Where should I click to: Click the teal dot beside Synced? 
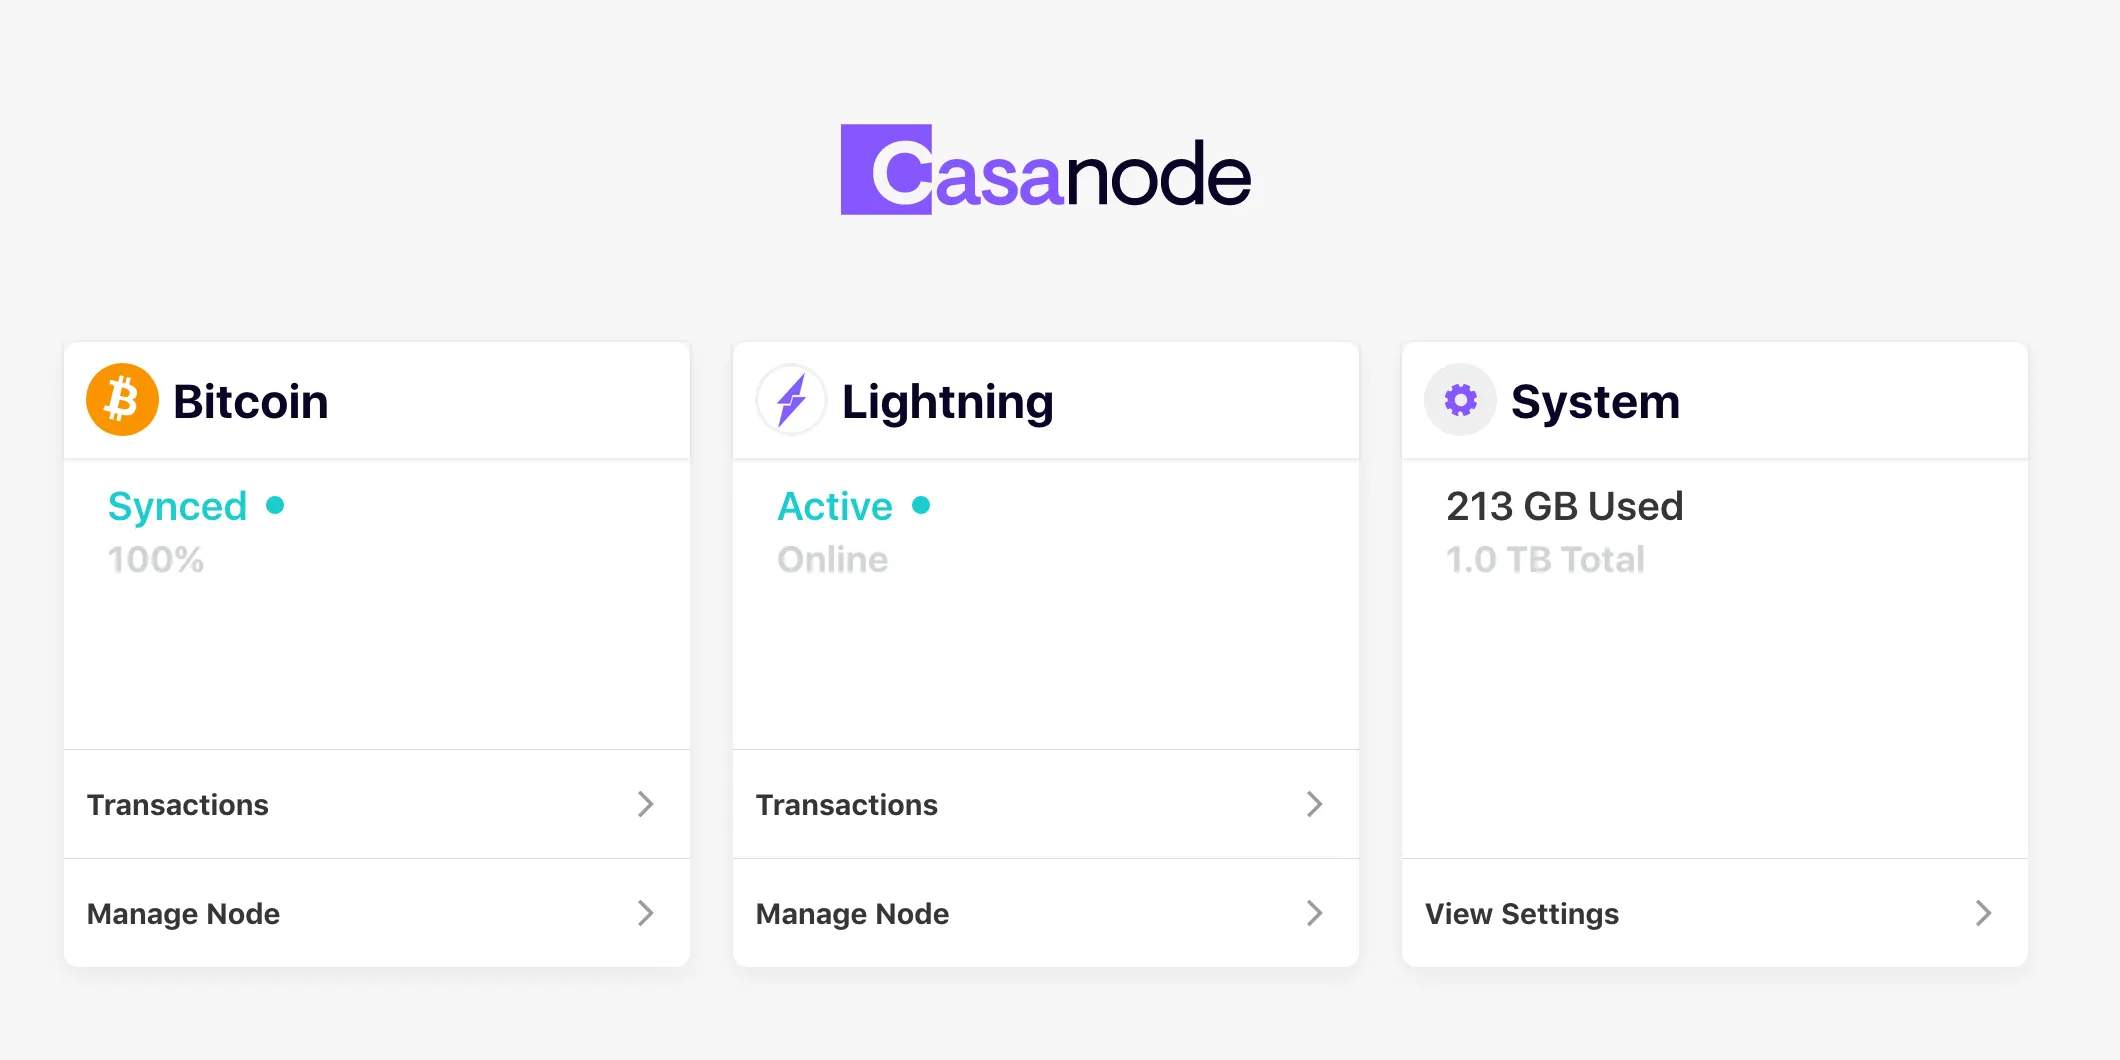point(275,506)
